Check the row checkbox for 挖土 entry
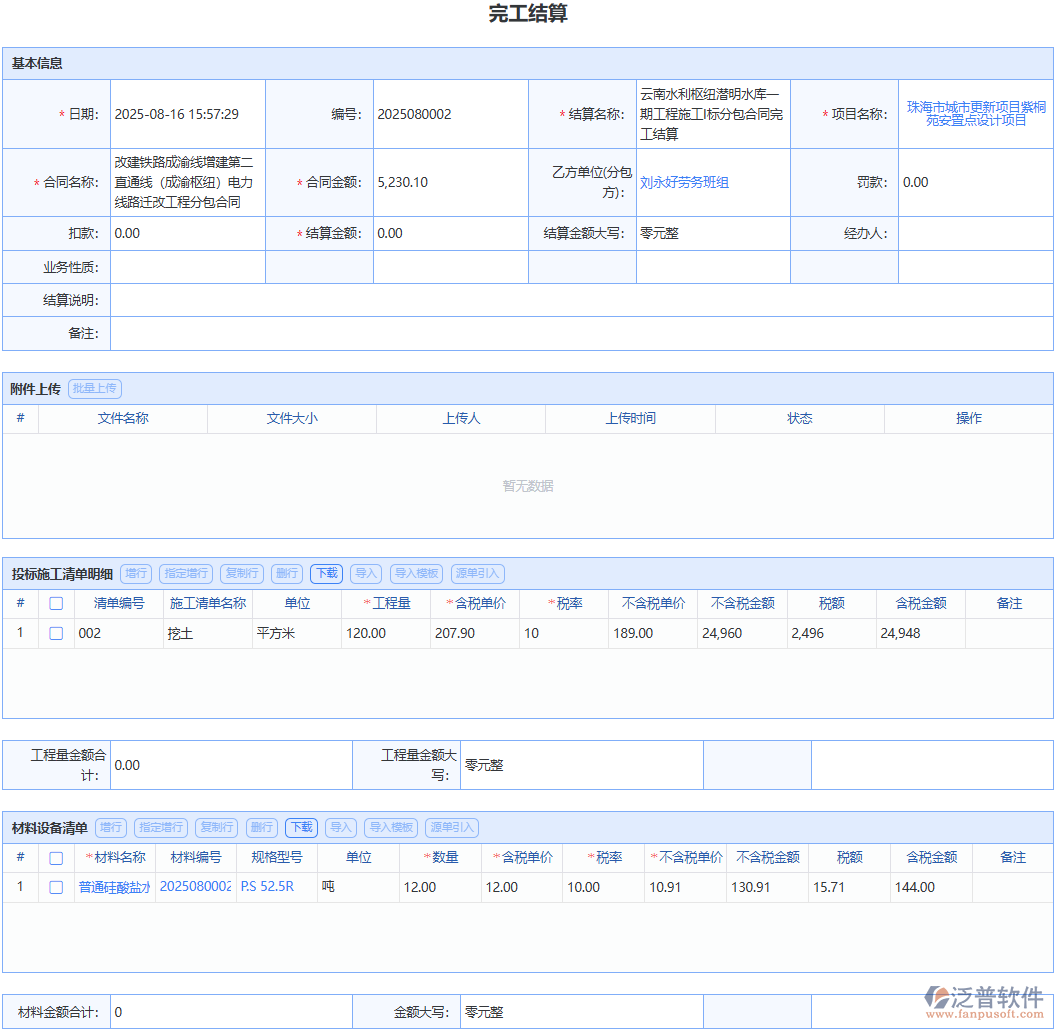This screenshot has height=1030, width=1054. click(x=55, y=632)
